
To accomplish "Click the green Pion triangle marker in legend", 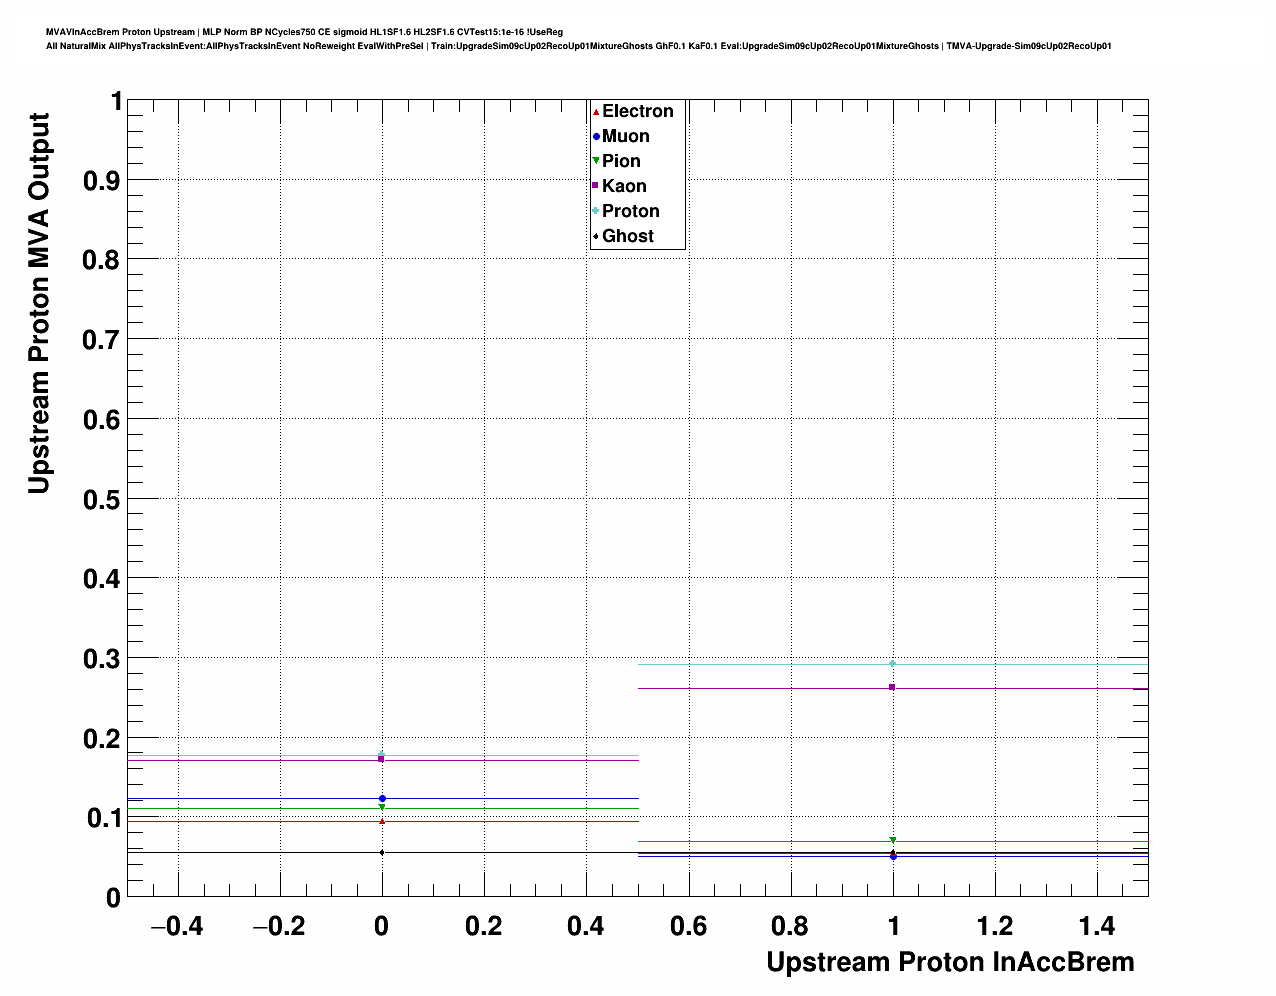I will tap(596, 161).
